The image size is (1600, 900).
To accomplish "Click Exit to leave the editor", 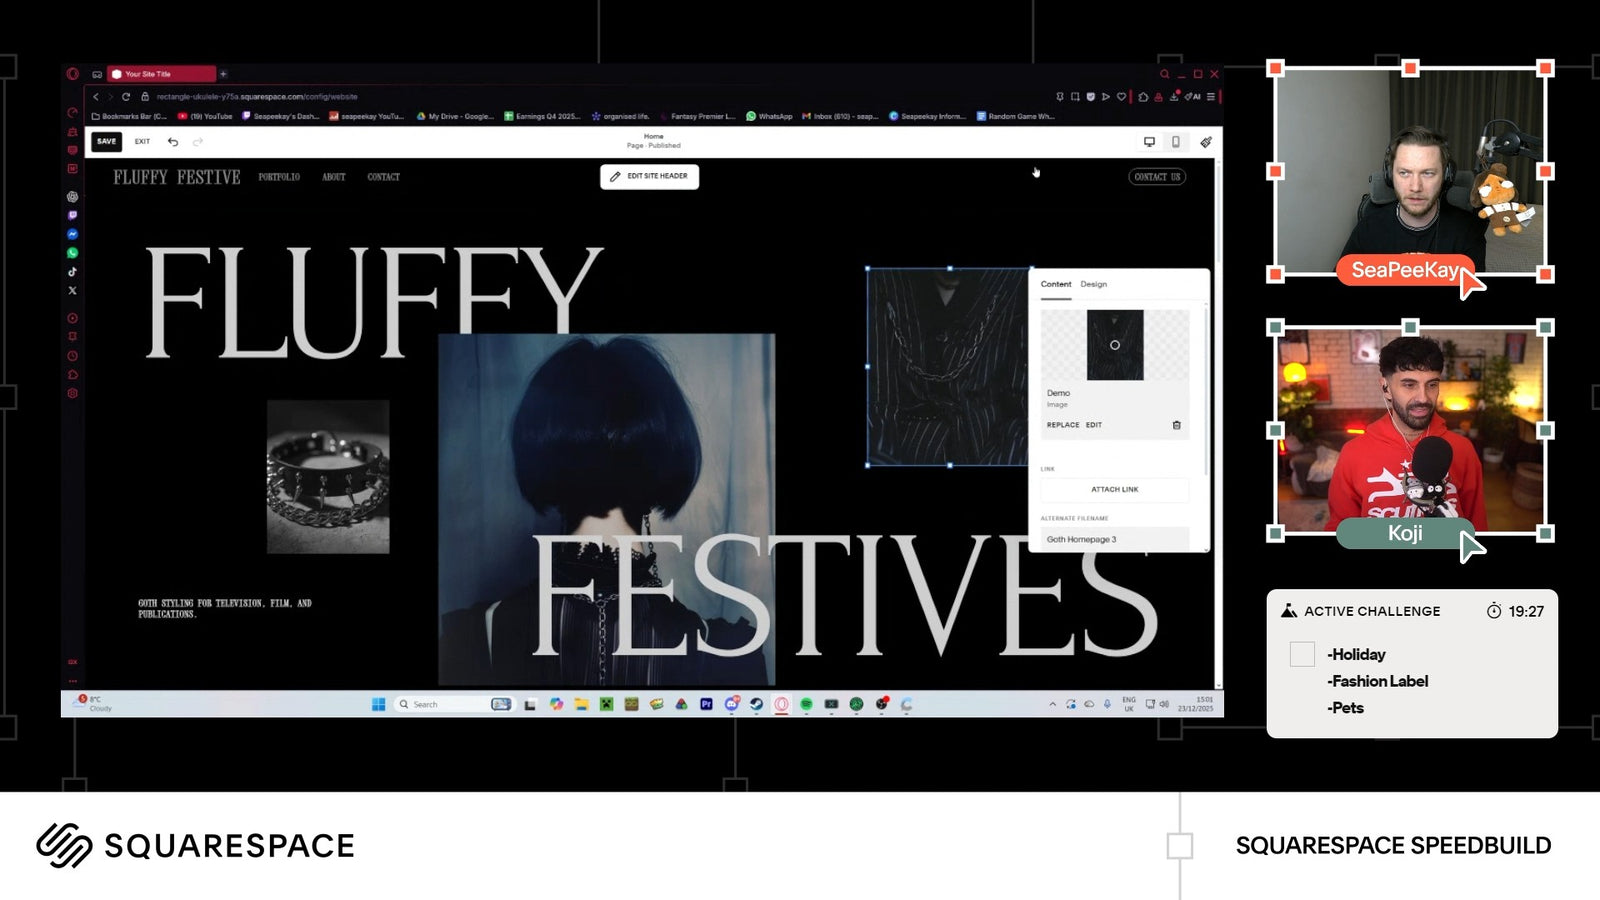I will point(142,142).
